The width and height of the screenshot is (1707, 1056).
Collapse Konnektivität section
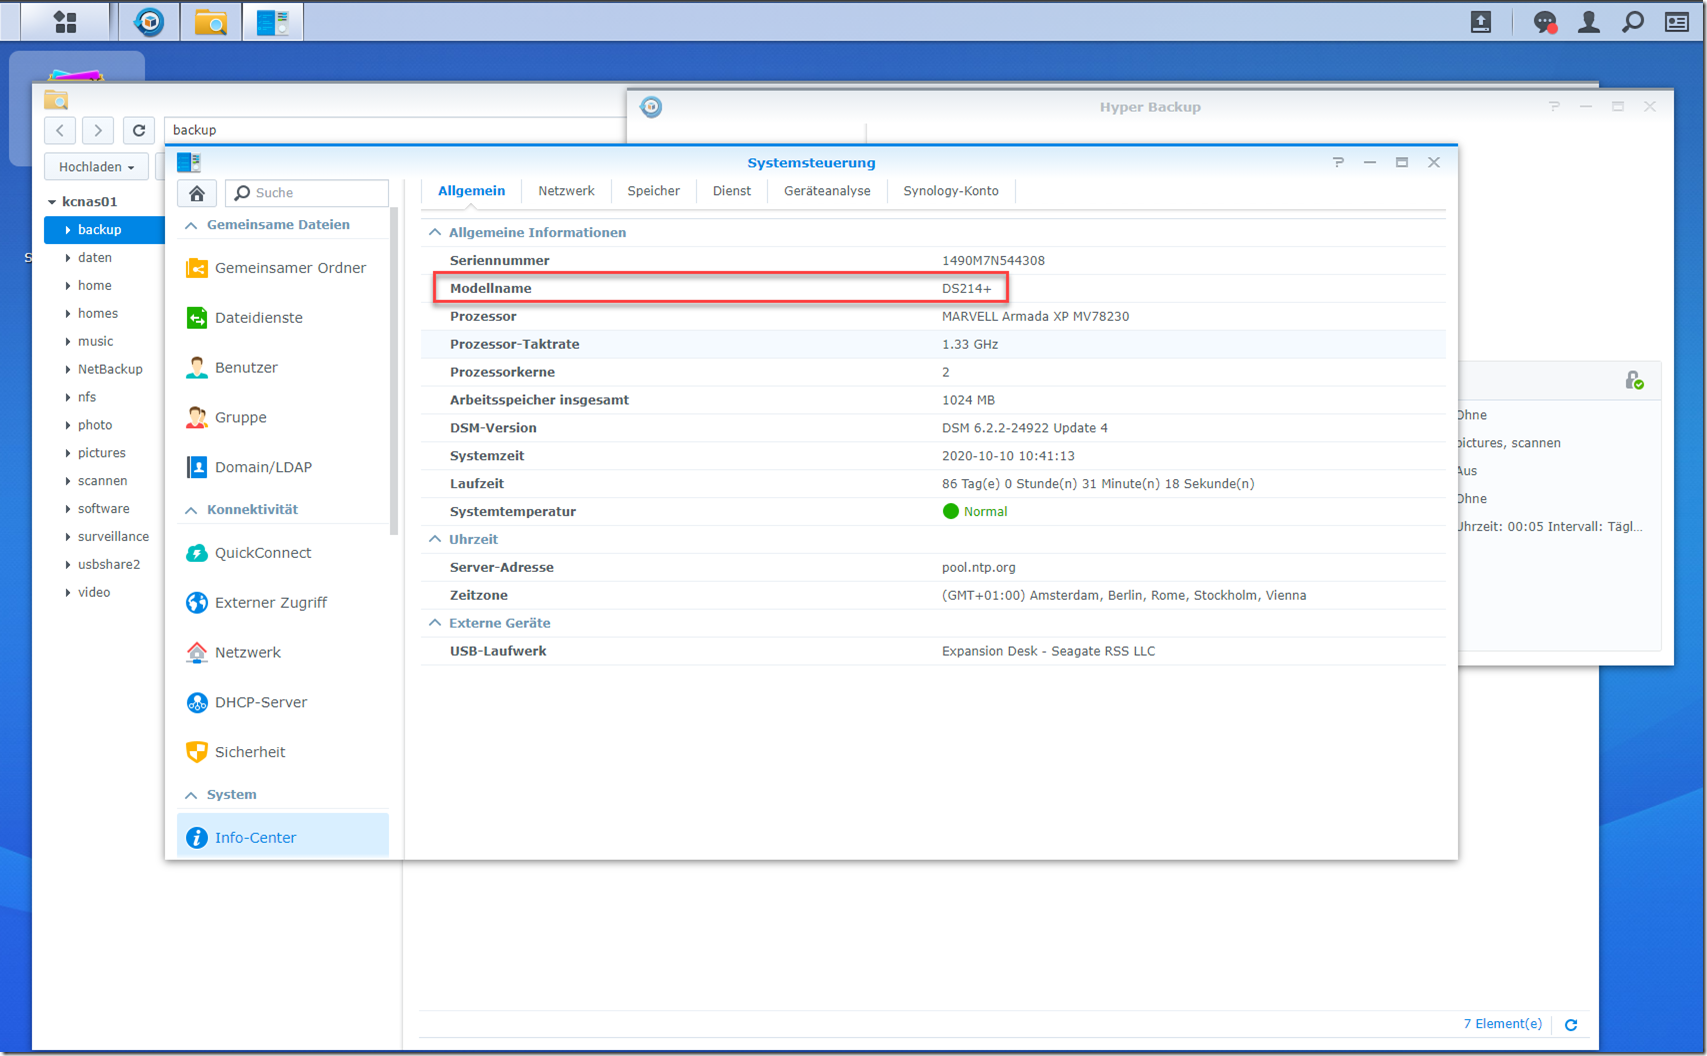point(191,510)
